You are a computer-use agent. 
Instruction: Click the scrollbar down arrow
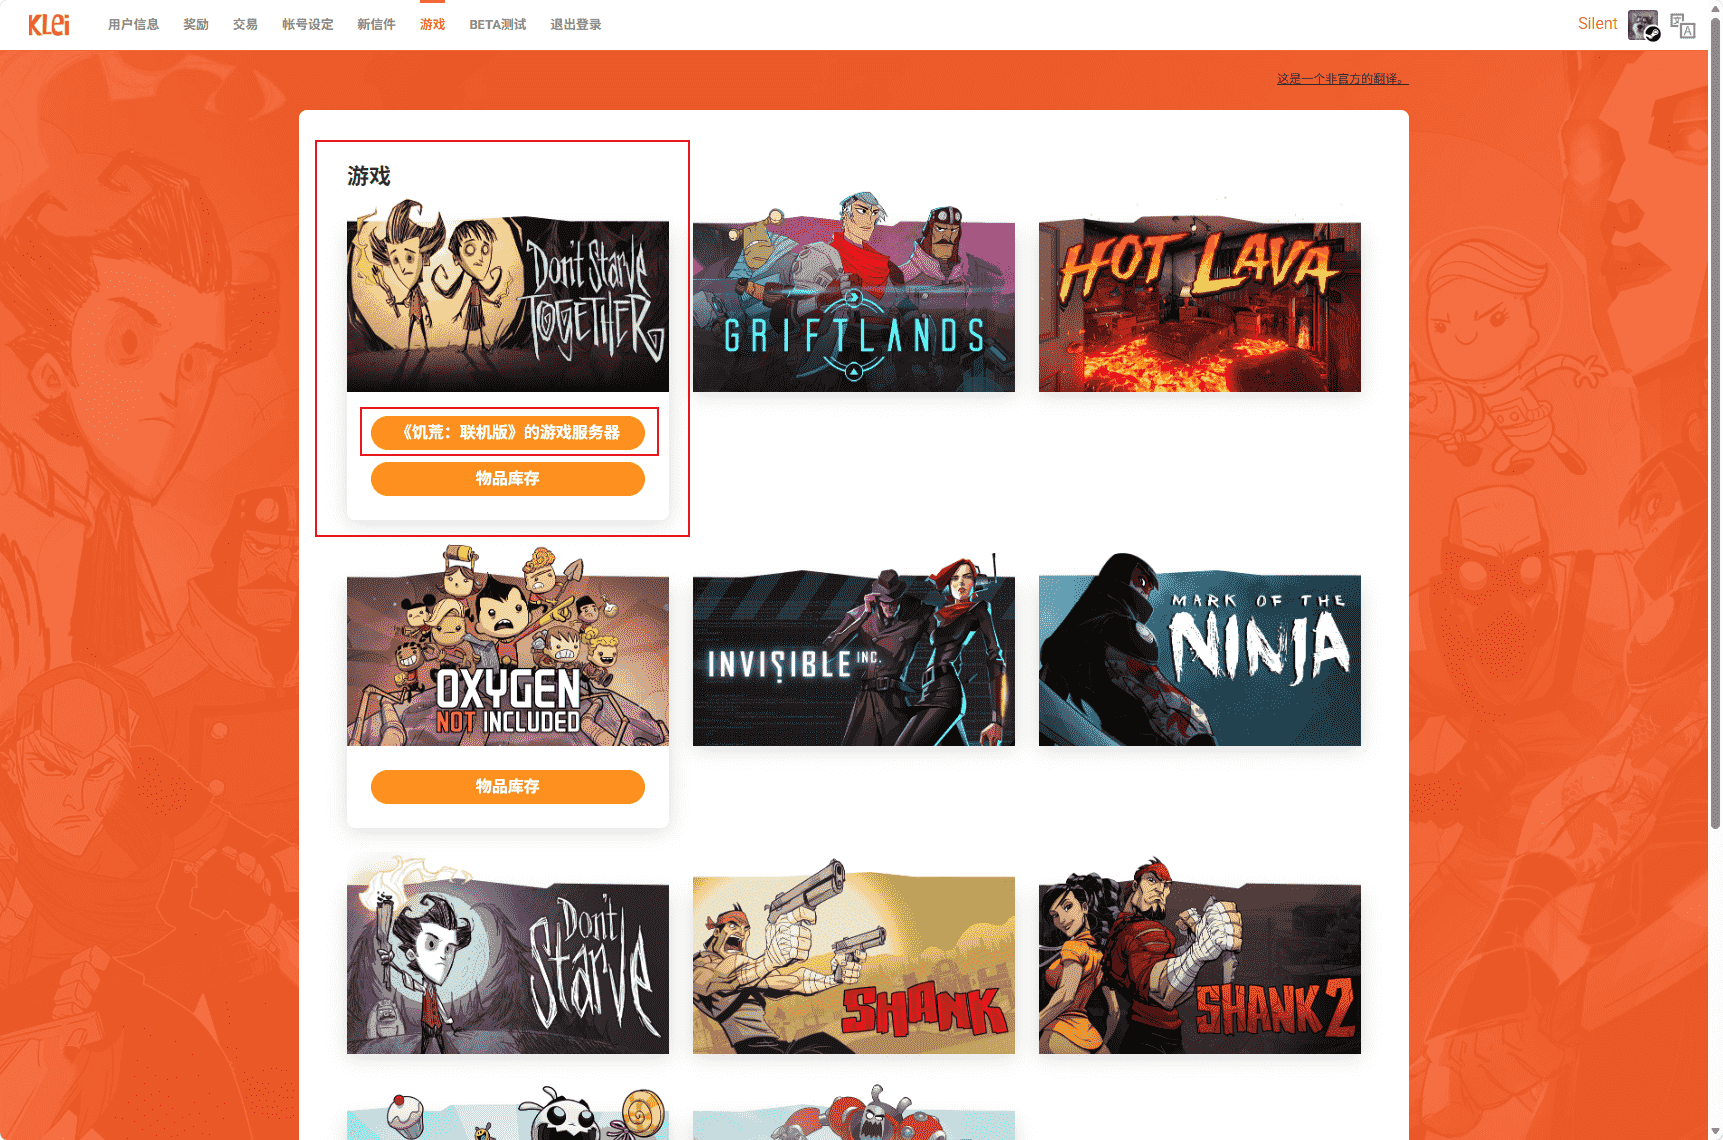point(1715,1132)
